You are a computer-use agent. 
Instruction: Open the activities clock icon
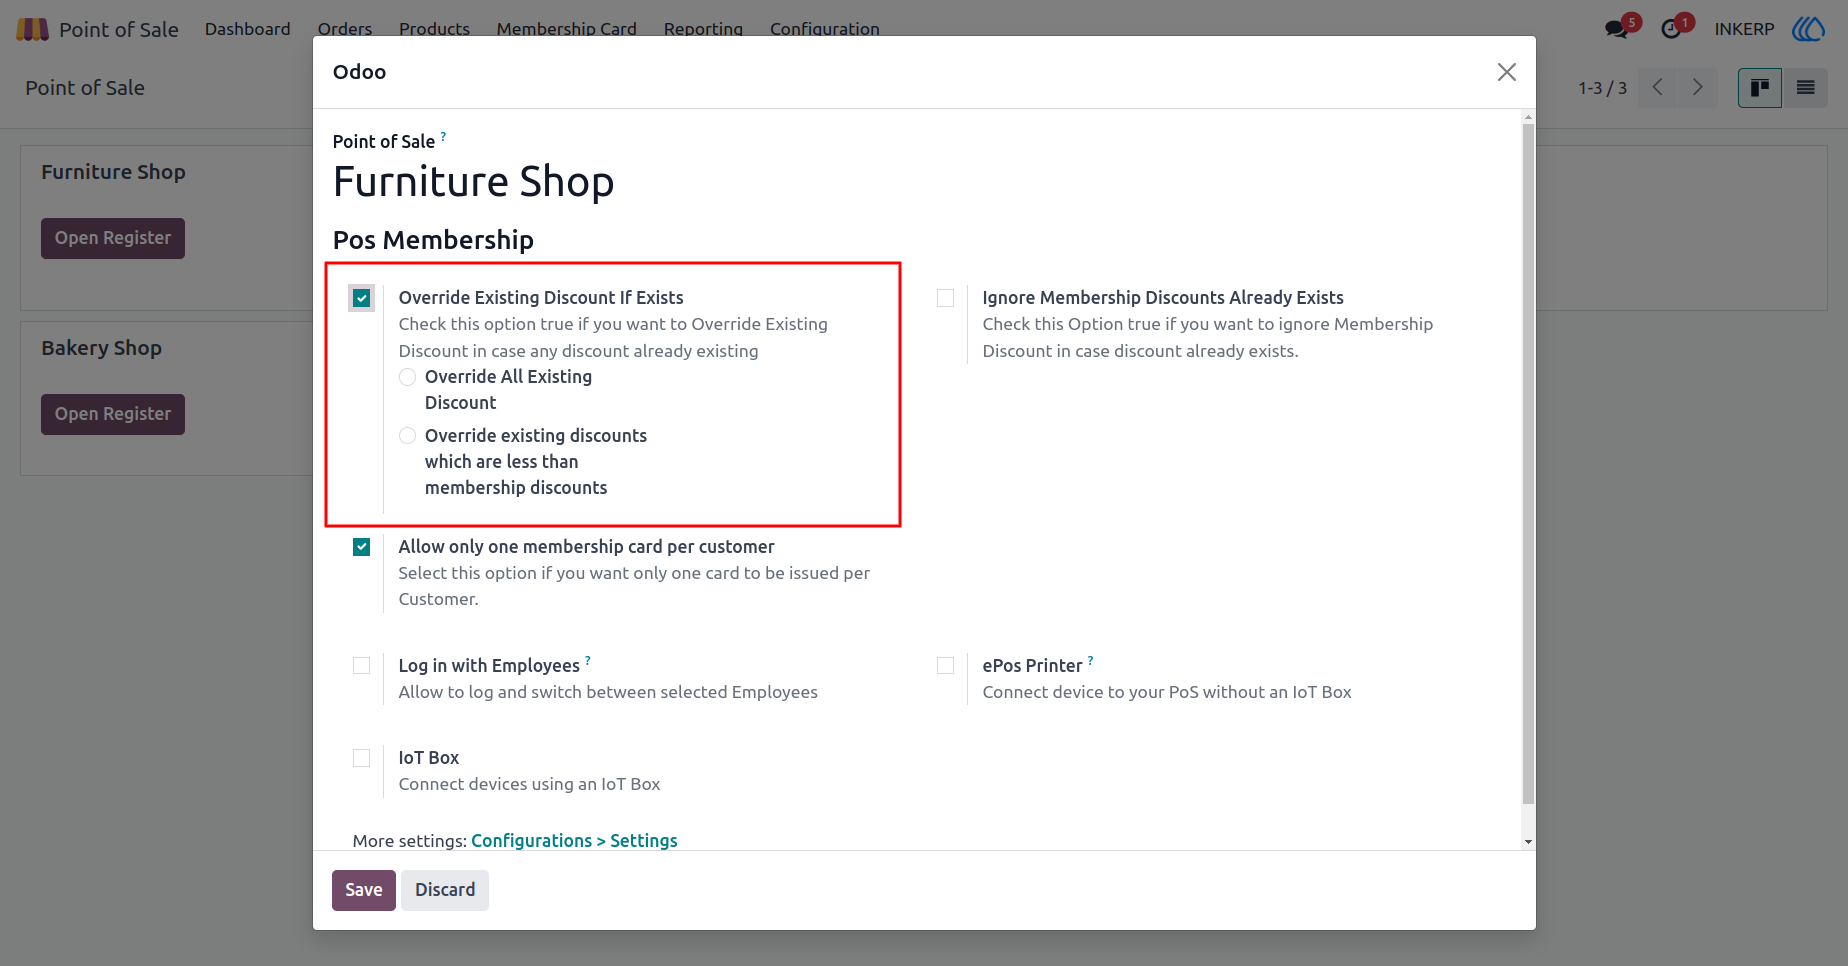(1671, 29)
